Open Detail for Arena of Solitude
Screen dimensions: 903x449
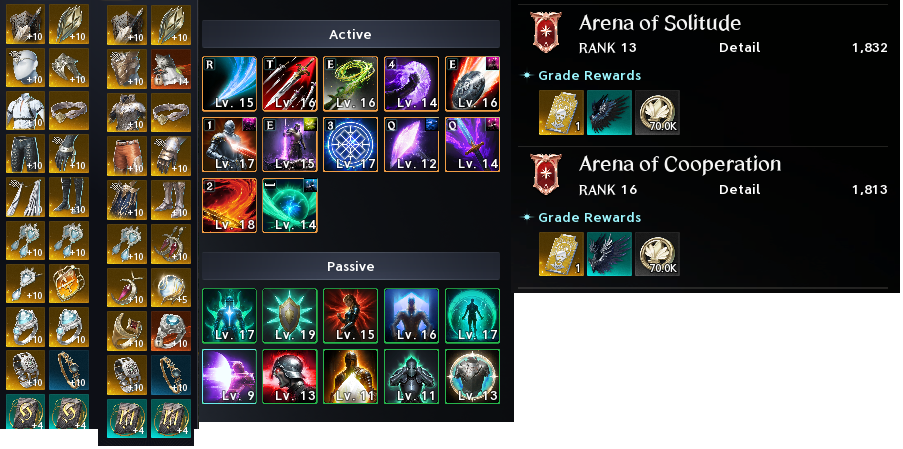pyautogui.click(x=739, y=48)
